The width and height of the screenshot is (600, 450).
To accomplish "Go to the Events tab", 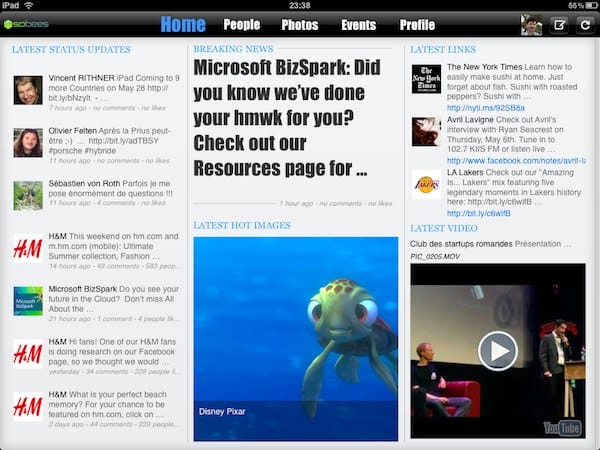I will click(x=358, y=25).
